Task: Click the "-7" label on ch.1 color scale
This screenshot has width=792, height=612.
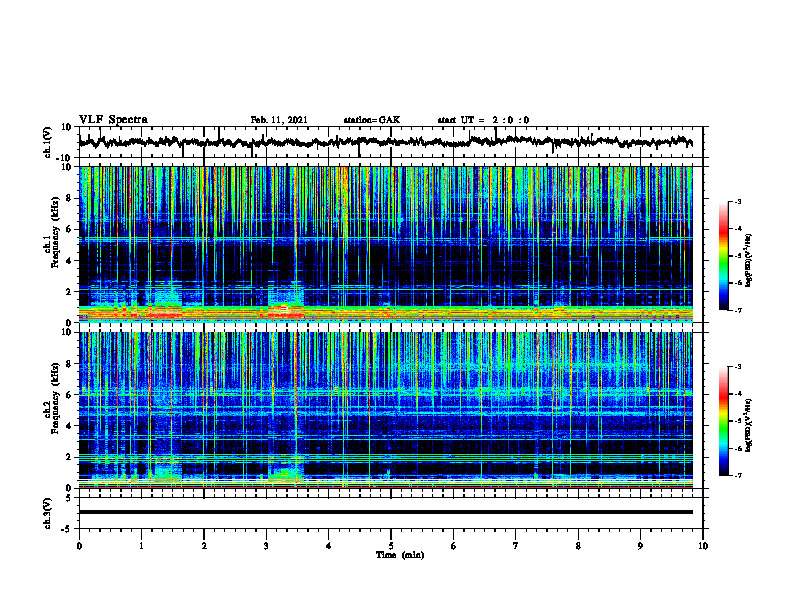Action: coord(737,310)
